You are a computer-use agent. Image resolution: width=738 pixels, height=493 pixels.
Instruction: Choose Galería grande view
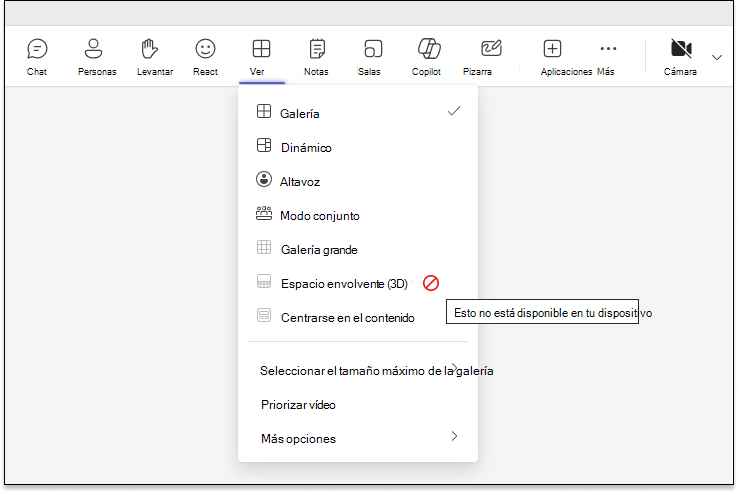[x=358, y=250]
